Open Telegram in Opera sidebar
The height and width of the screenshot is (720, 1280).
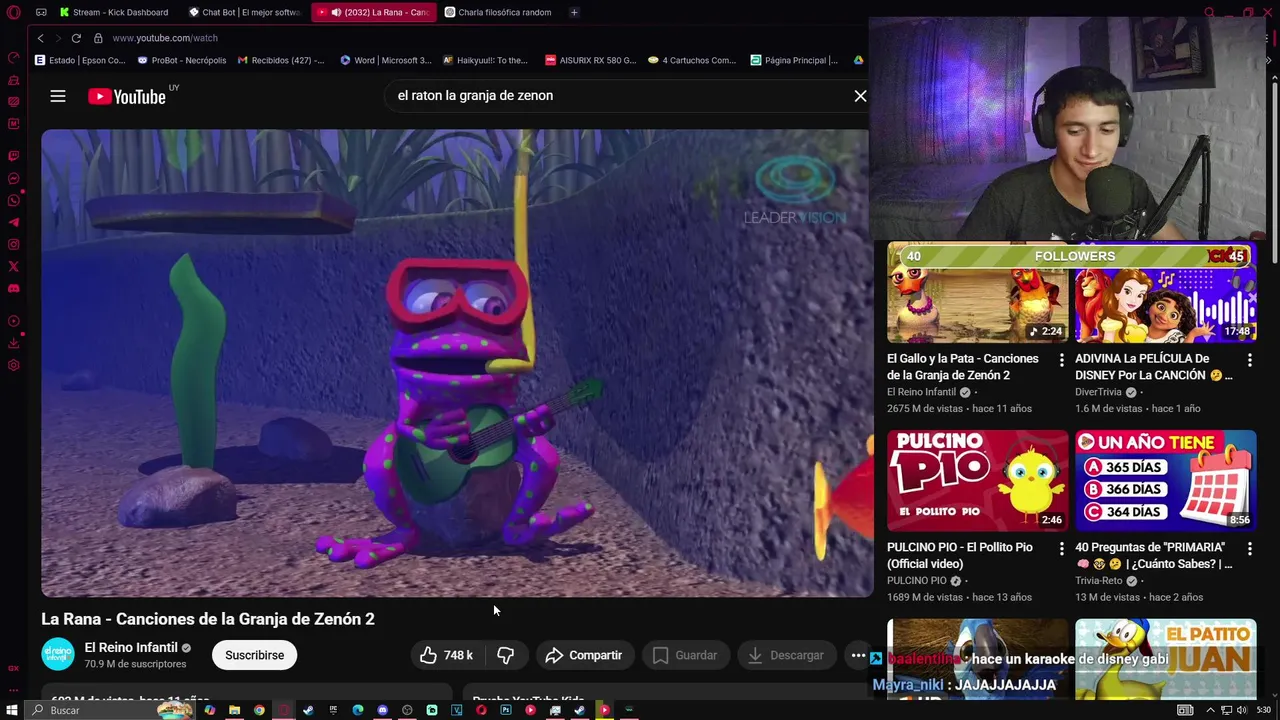click(x=13, y=223)
